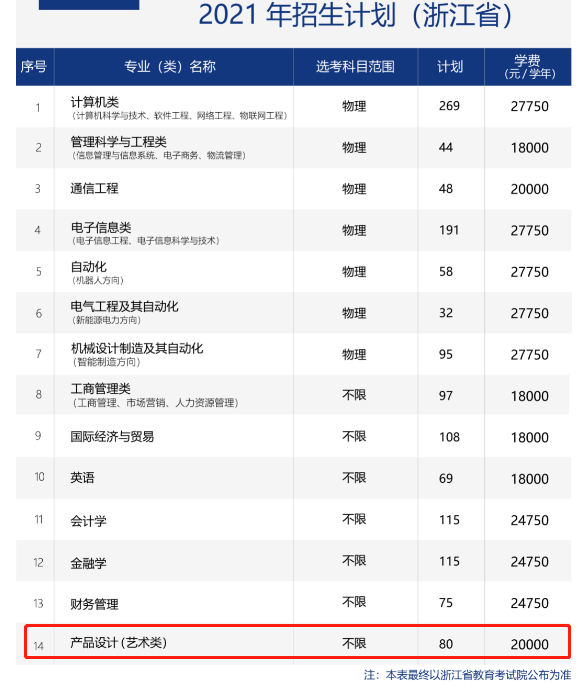Image resolution: width=586 pixels, height=687 pixels.
Task: Click serial number 1
Action: 38,107
